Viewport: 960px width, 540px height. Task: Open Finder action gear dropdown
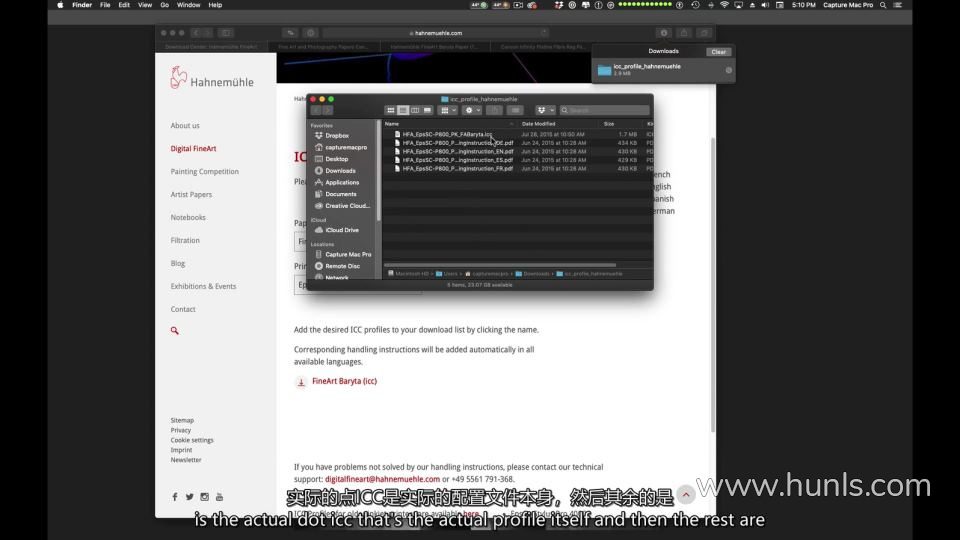pos(472,110)
